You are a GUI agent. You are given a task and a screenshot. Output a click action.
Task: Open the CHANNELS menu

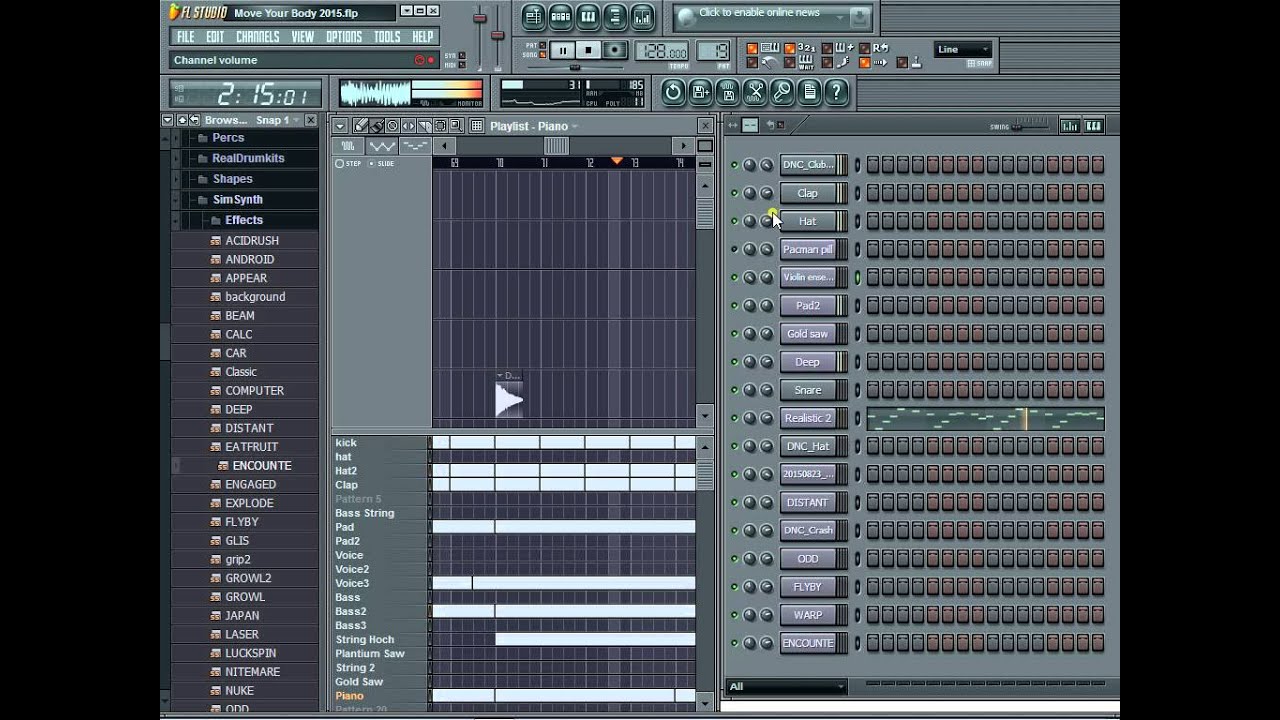(258, 37)
